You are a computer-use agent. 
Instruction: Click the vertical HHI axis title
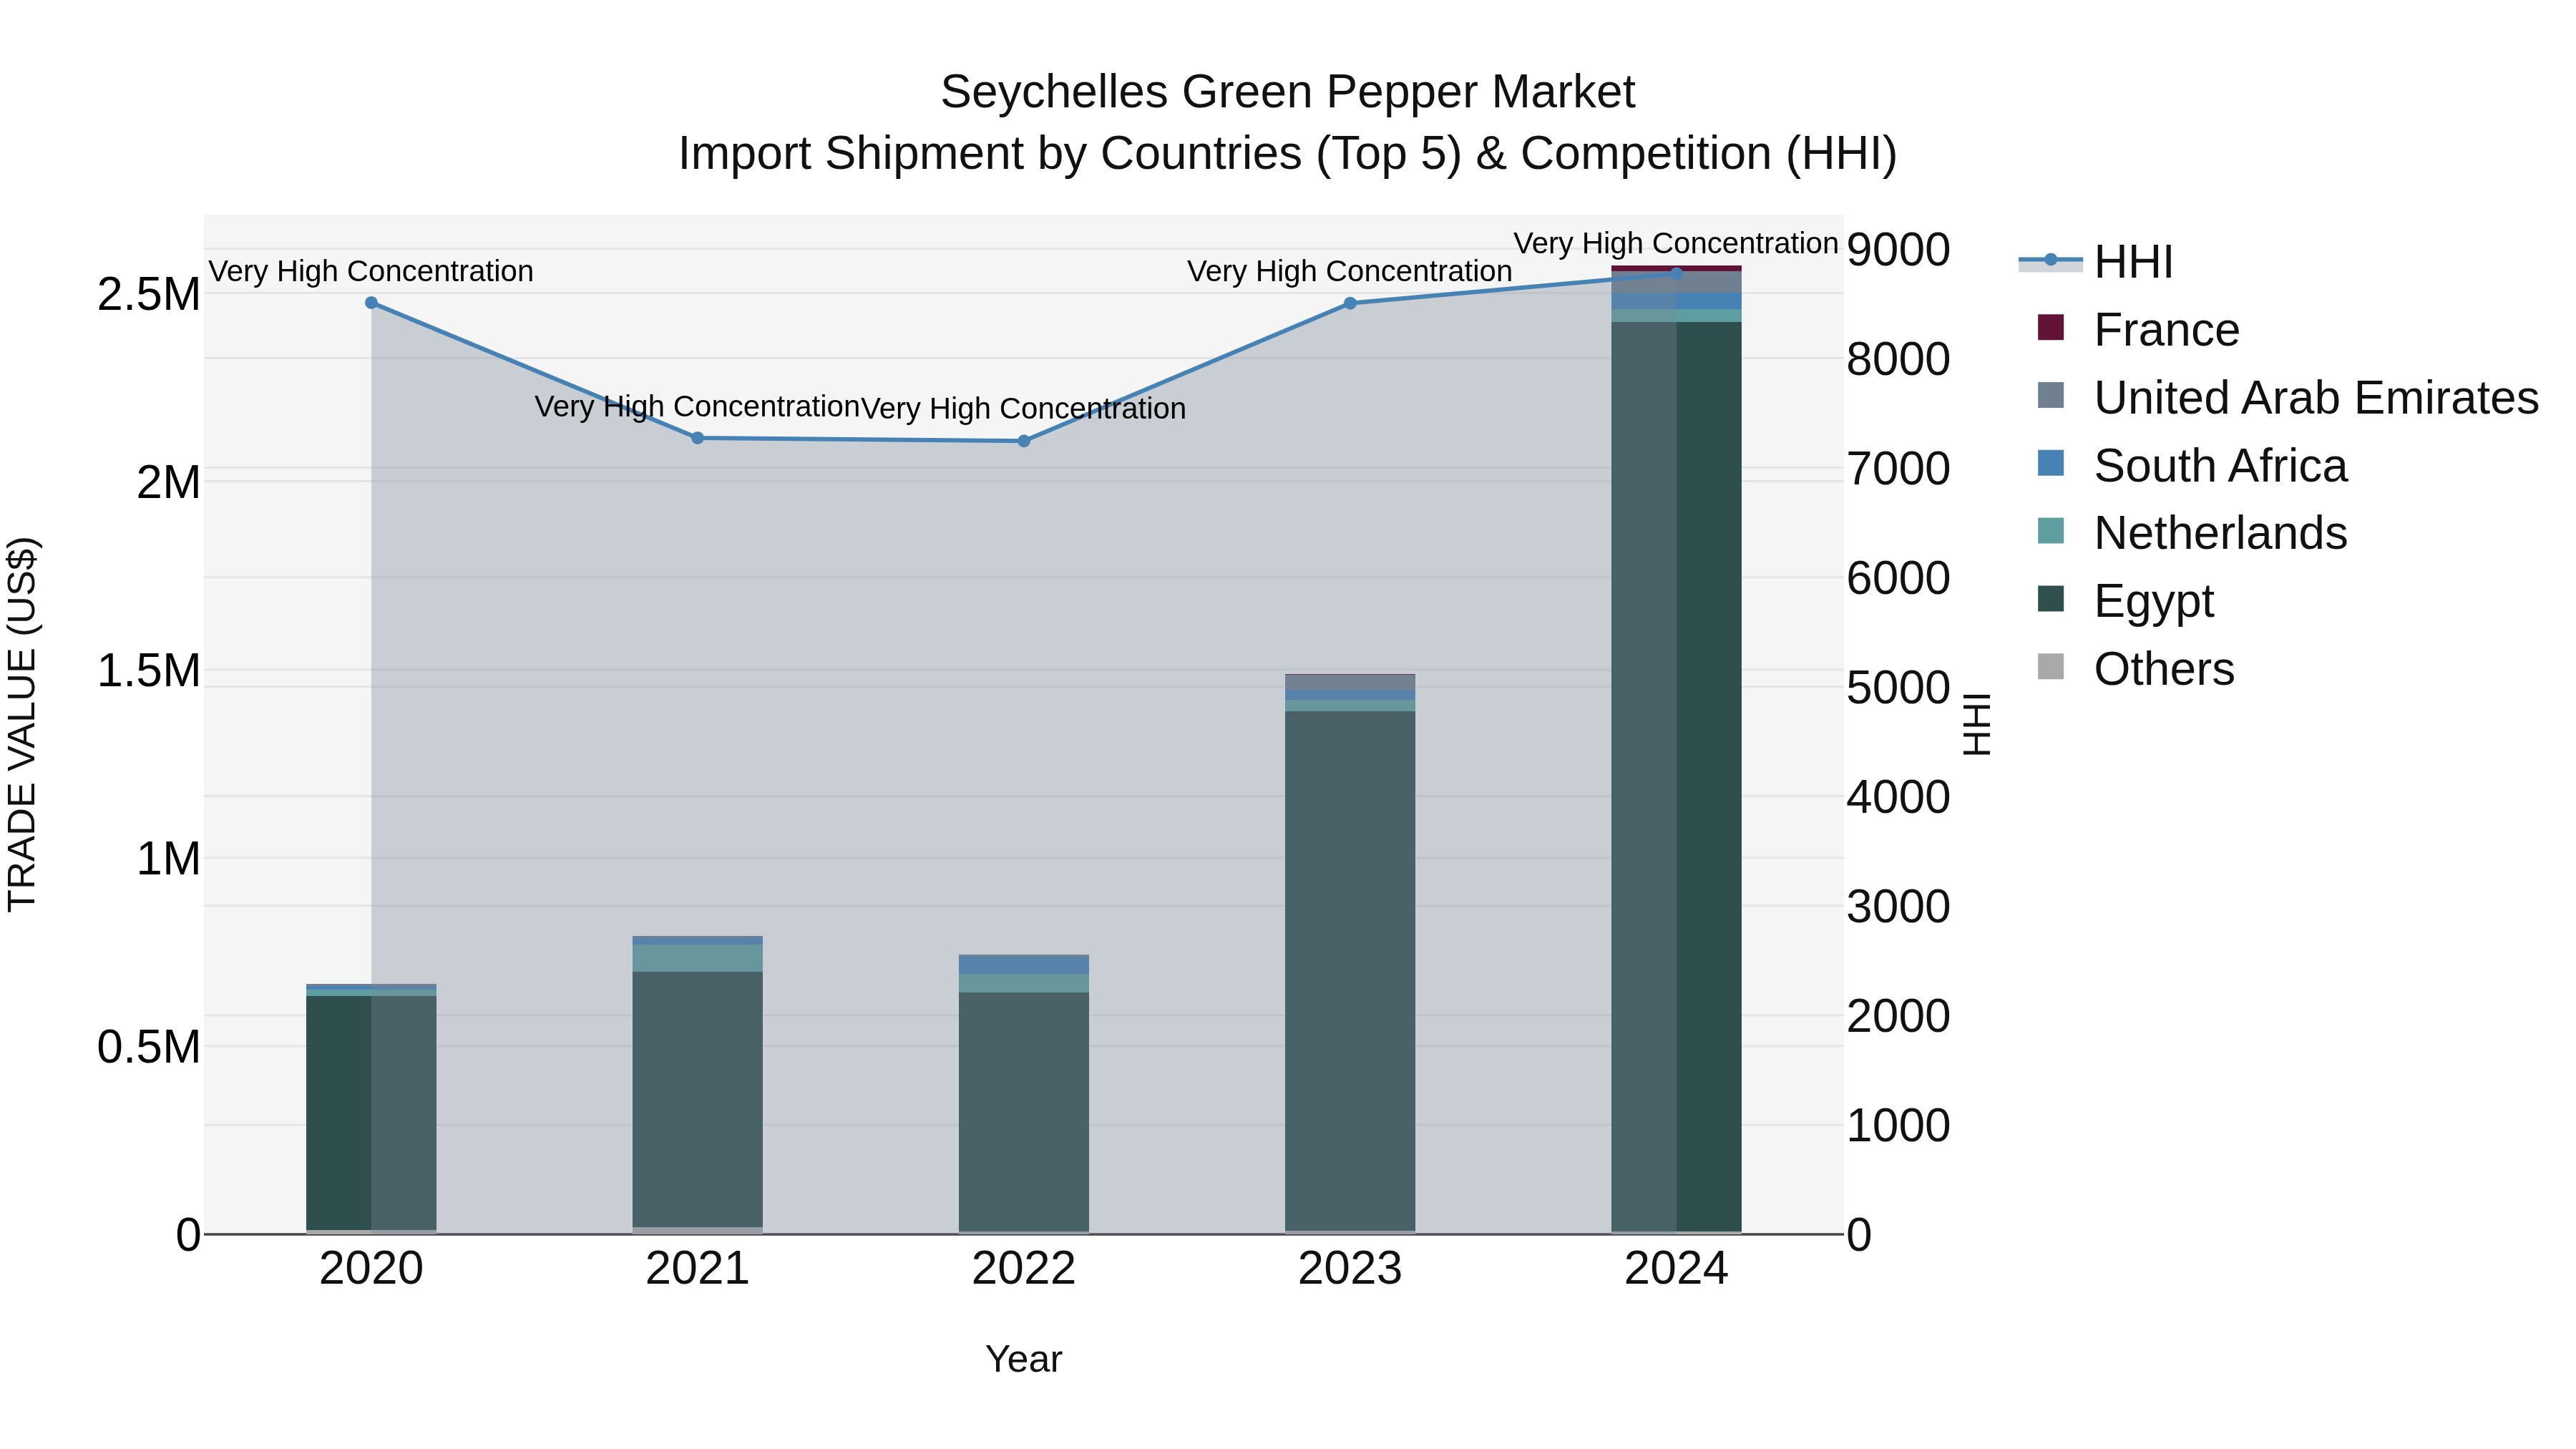tap(1977, 725)
